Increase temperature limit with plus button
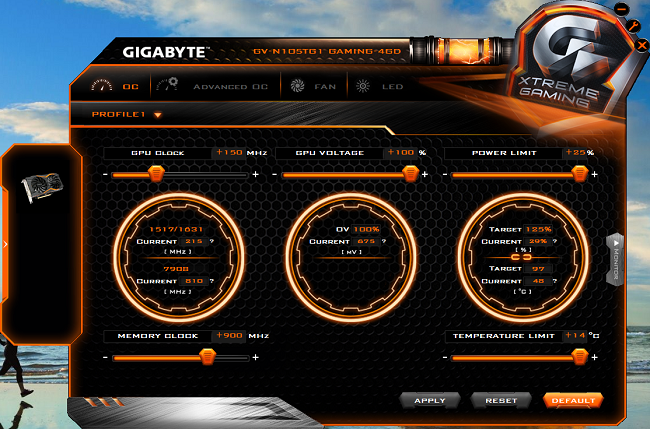Screen dimensions: 650x429 tap(595, 357)
